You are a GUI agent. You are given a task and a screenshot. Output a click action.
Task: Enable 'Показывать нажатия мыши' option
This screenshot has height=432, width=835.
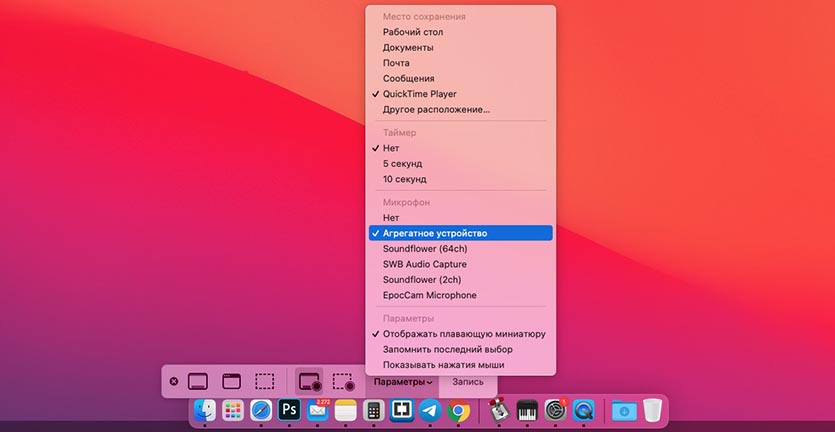coord(445,364)
